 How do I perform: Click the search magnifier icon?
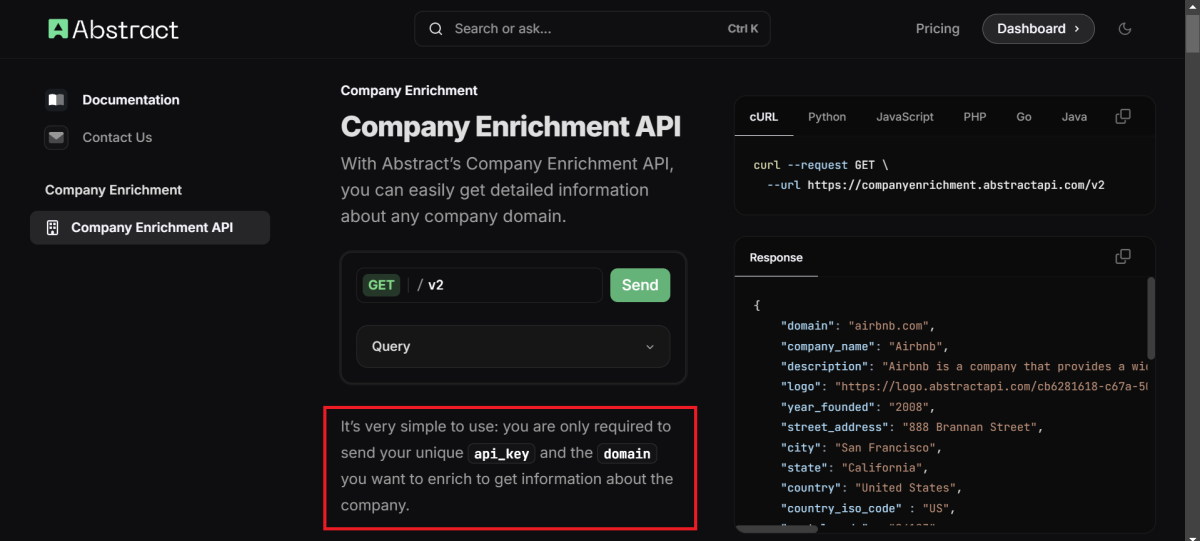(436, 29)
